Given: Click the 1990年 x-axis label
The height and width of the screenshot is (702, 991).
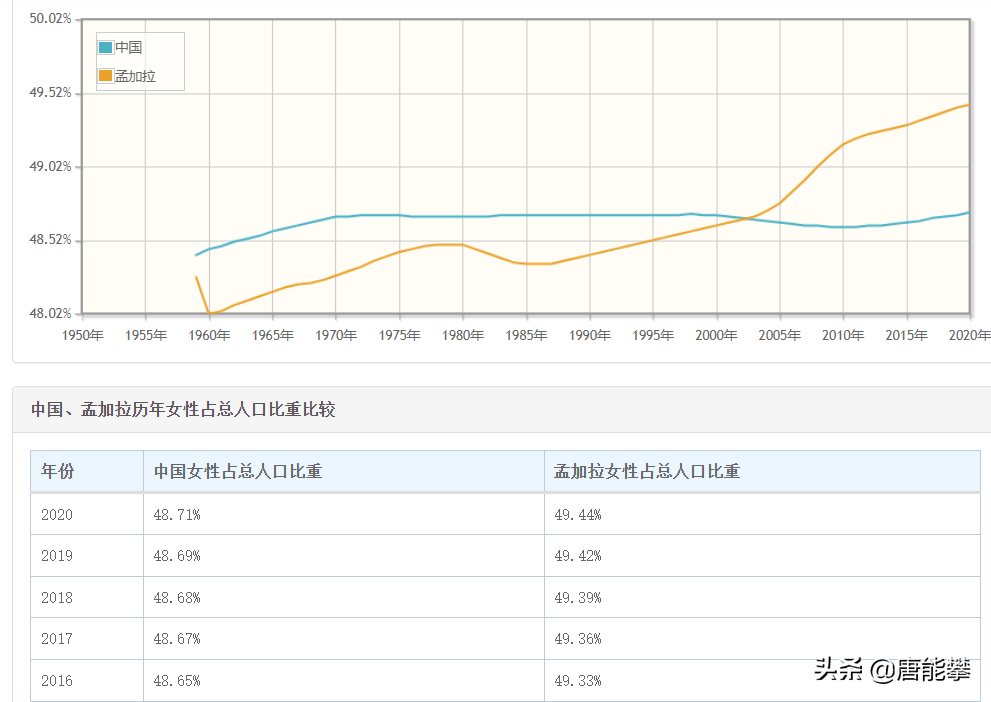Looking at the screenshot, I should click(x=589, y=335).
